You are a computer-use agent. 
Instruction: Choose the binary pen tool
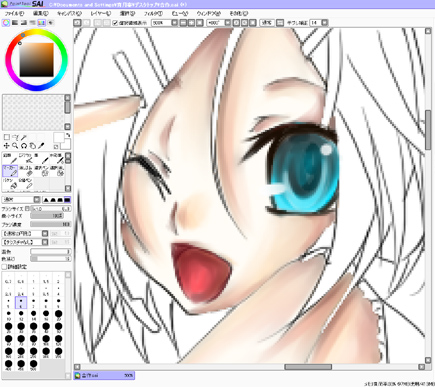click(x=25, y=183)
